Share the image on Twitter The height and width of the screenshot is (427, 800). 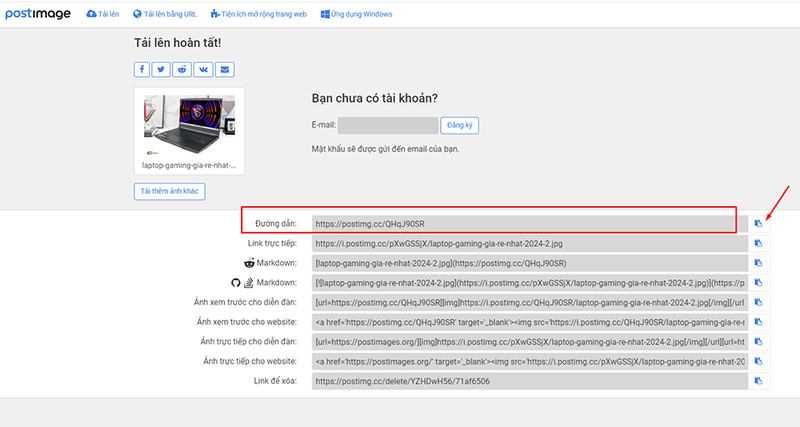[163, 69]
